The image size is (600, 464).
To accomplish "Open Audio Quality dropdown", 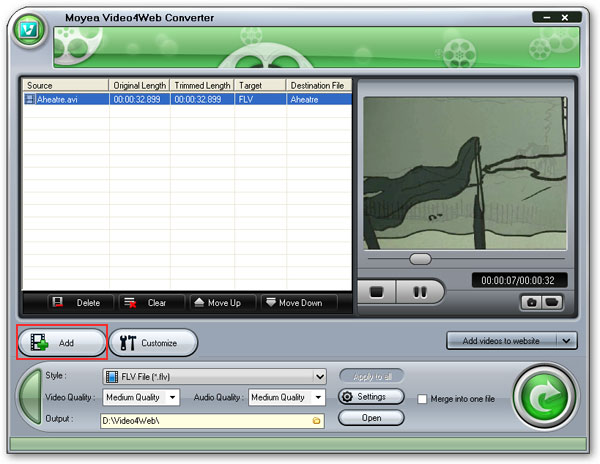I will coord(287,397).
